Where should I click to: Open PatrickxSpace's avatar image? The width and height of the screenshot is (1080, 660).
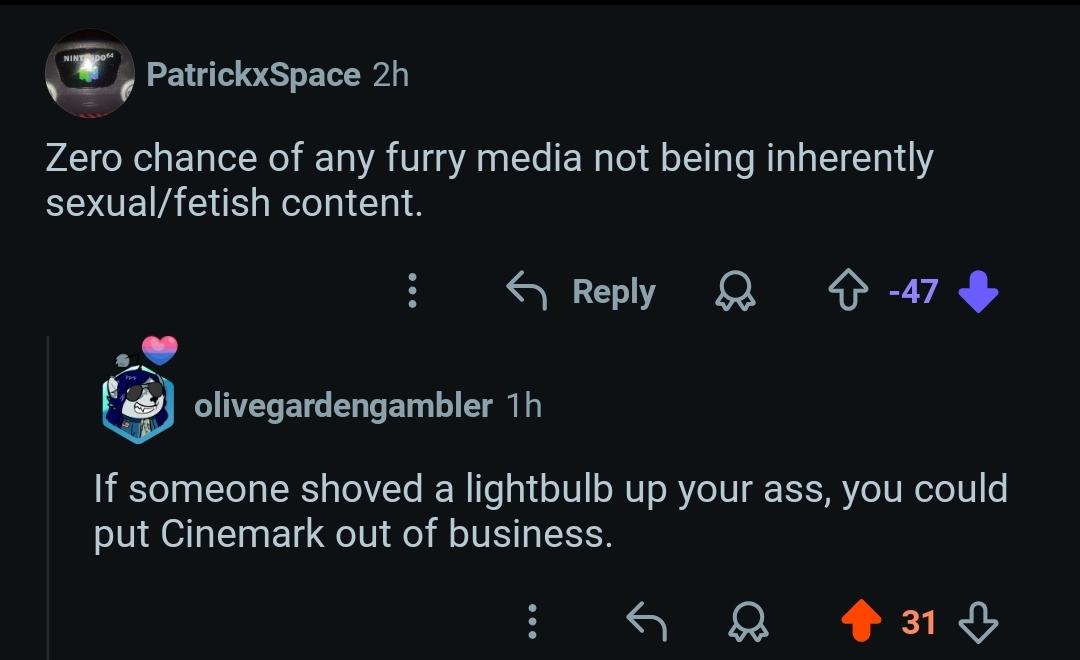90,72
